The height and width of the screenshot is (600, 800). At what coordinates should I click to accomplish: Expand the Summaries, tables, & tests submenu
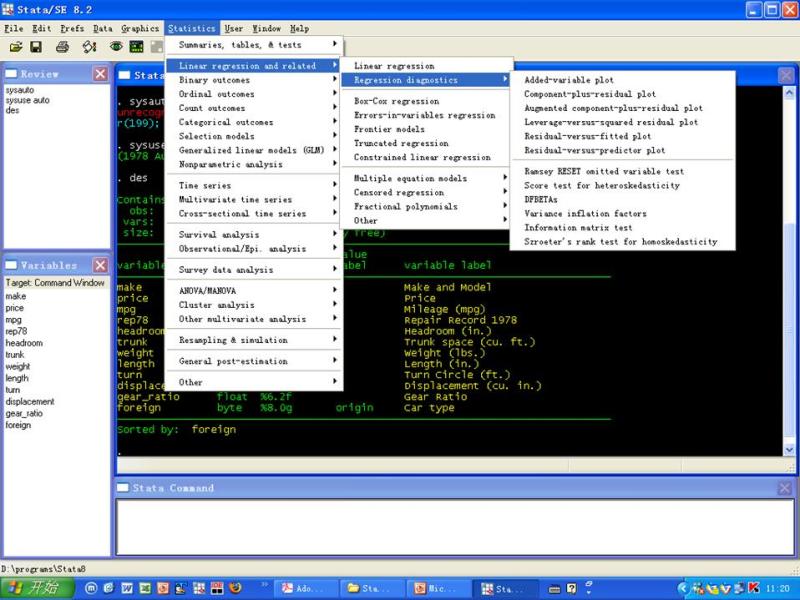(x=254, y=45)
